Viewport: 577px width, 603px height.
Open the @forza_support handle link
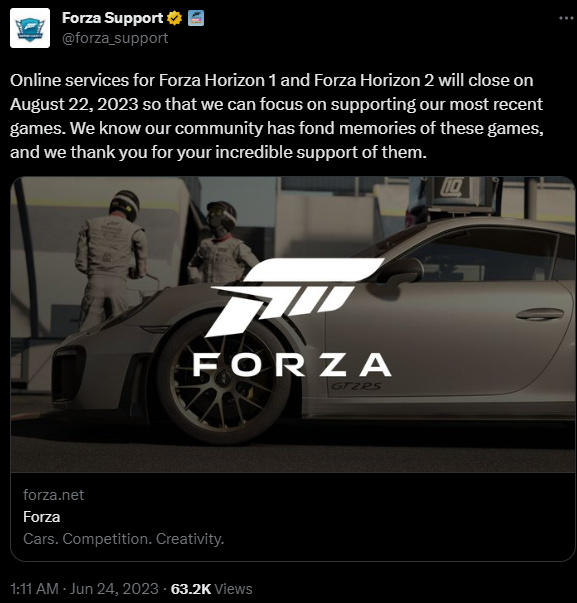115,38
